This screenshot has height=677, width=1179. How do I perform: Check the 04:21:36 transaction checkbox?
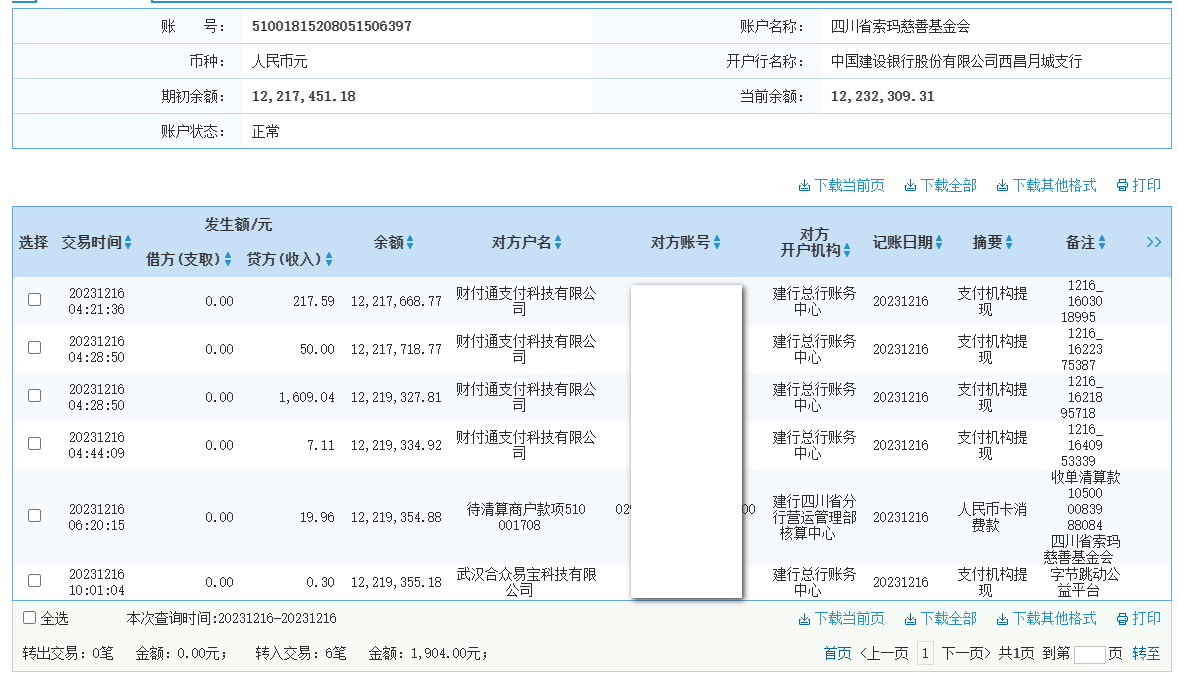click(35, 299)
